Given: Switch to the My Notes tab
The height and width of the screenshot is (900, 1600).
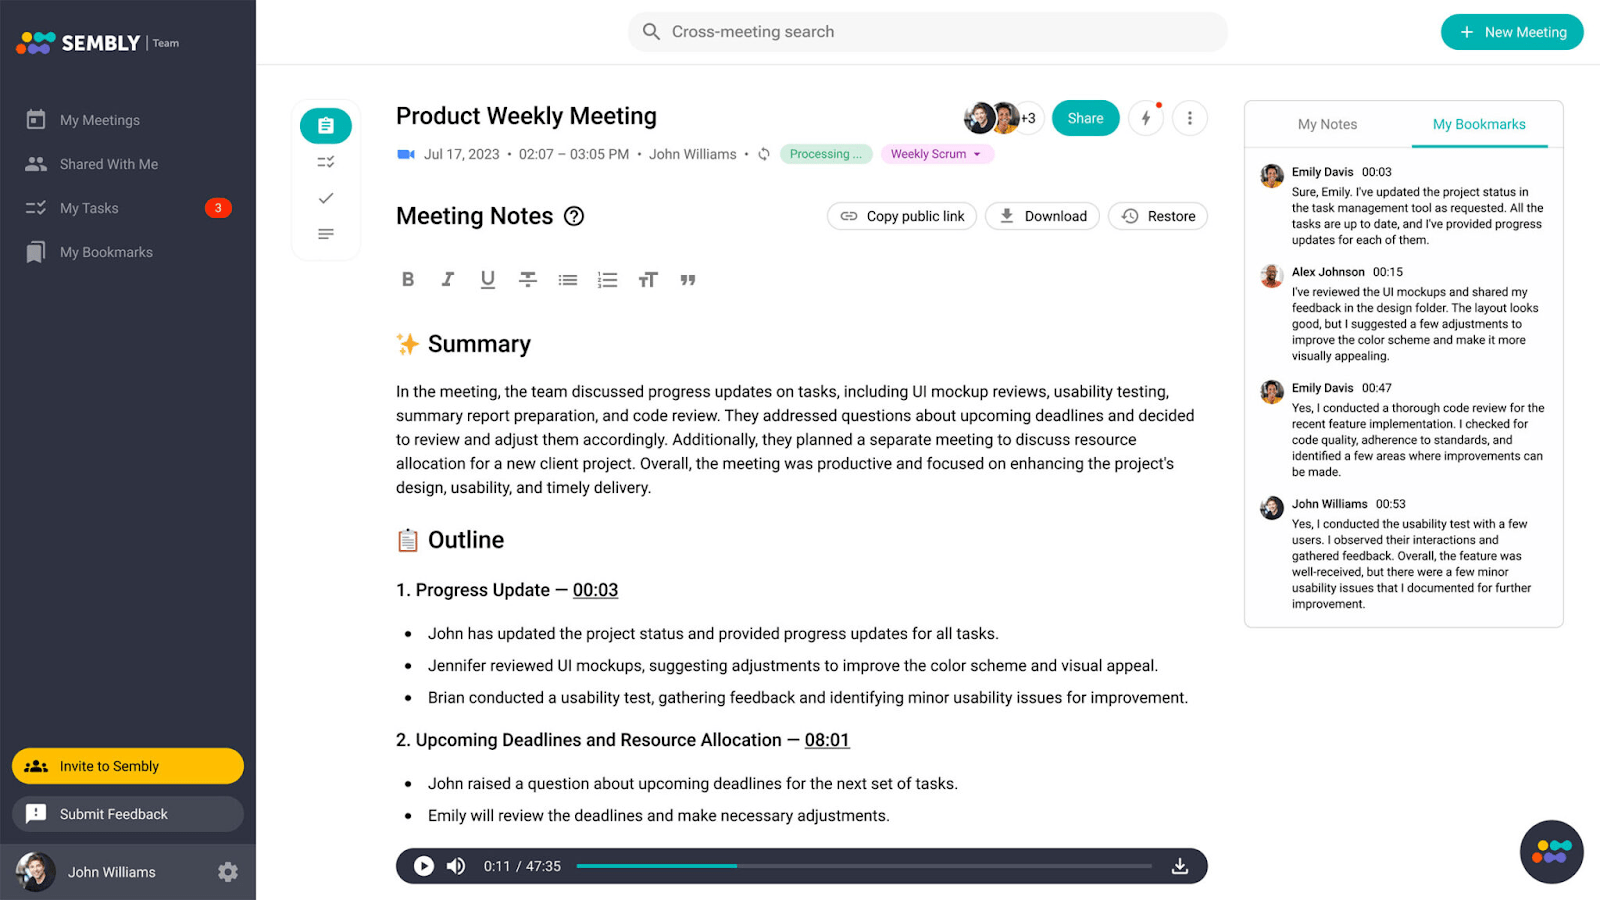Looking at the screenshot, I should 1327,124.
